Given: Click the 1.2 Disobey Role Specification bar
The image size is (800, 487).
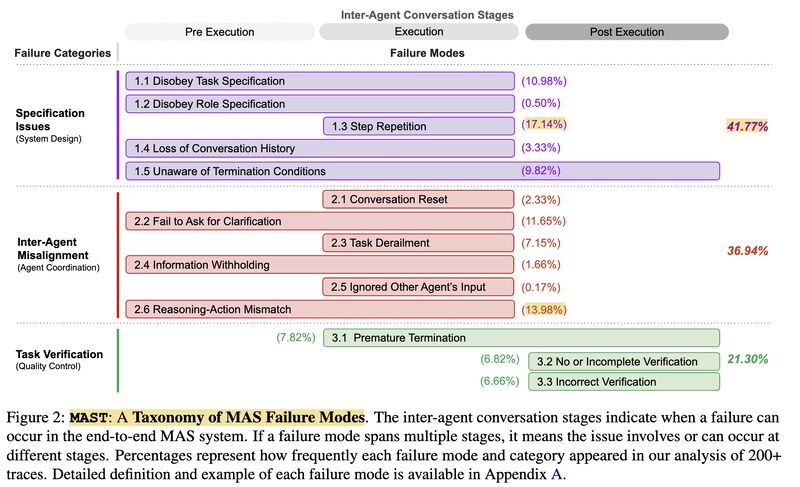Looking at the screenshot, I should point(320,103).
